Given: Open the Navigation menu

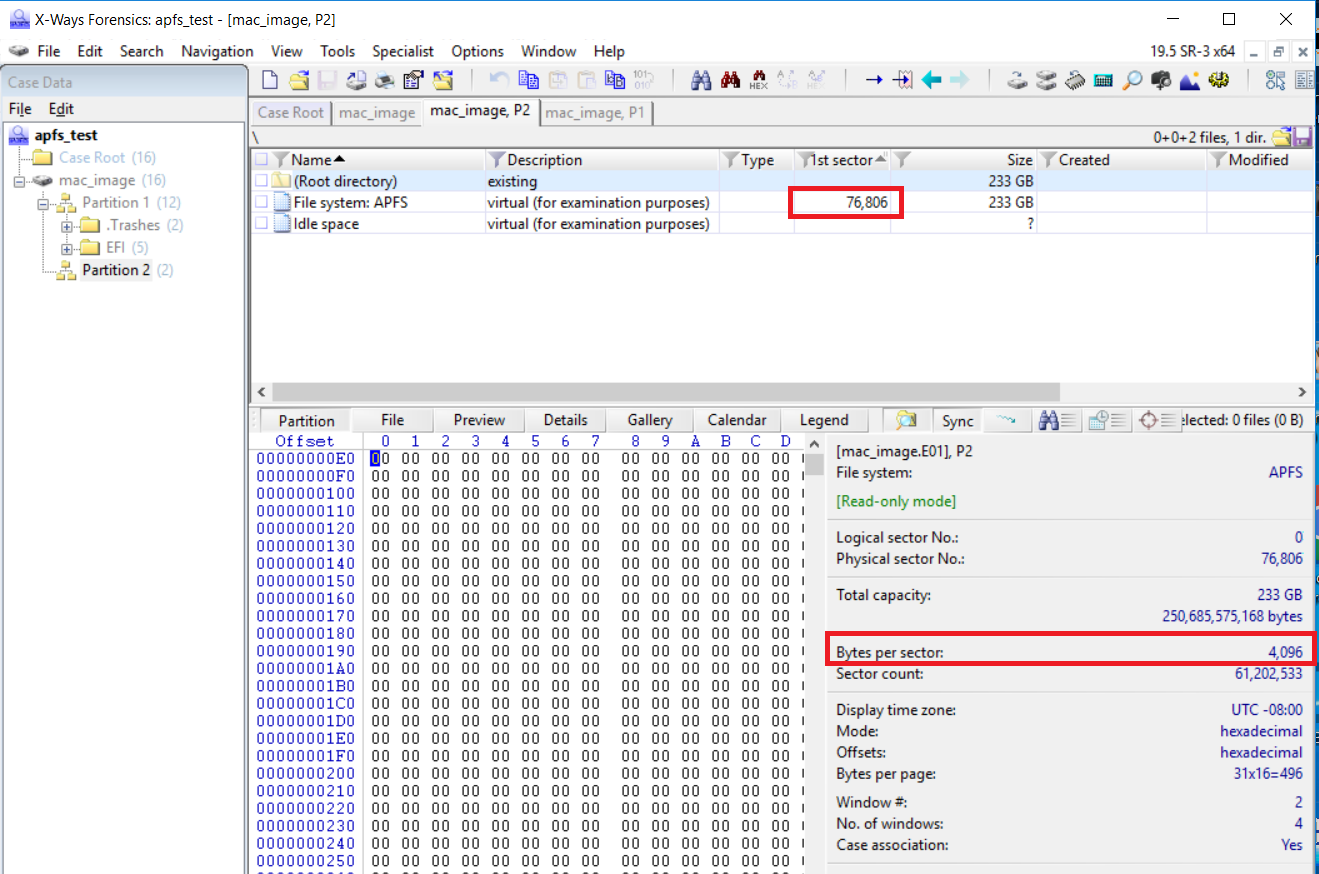Looking at the screenshot, I should point(217,51).
